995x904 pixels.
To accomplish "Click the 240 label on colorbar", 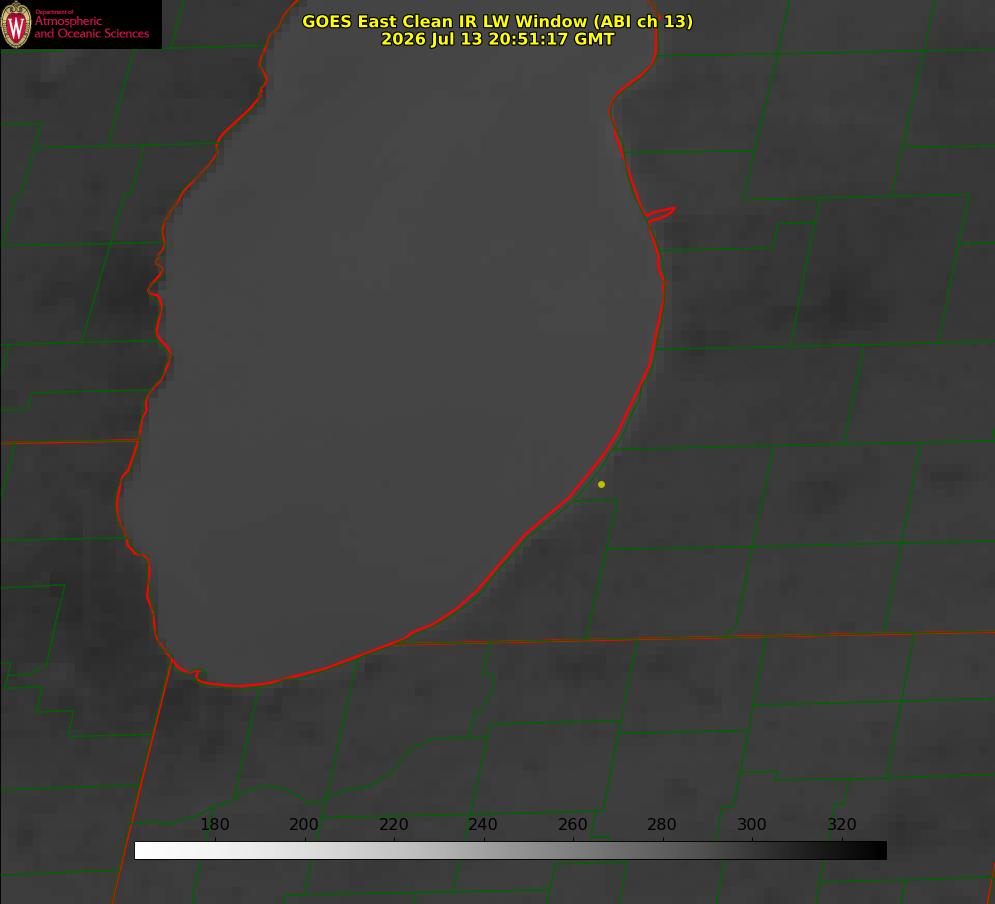I will (x=483, y=824).
